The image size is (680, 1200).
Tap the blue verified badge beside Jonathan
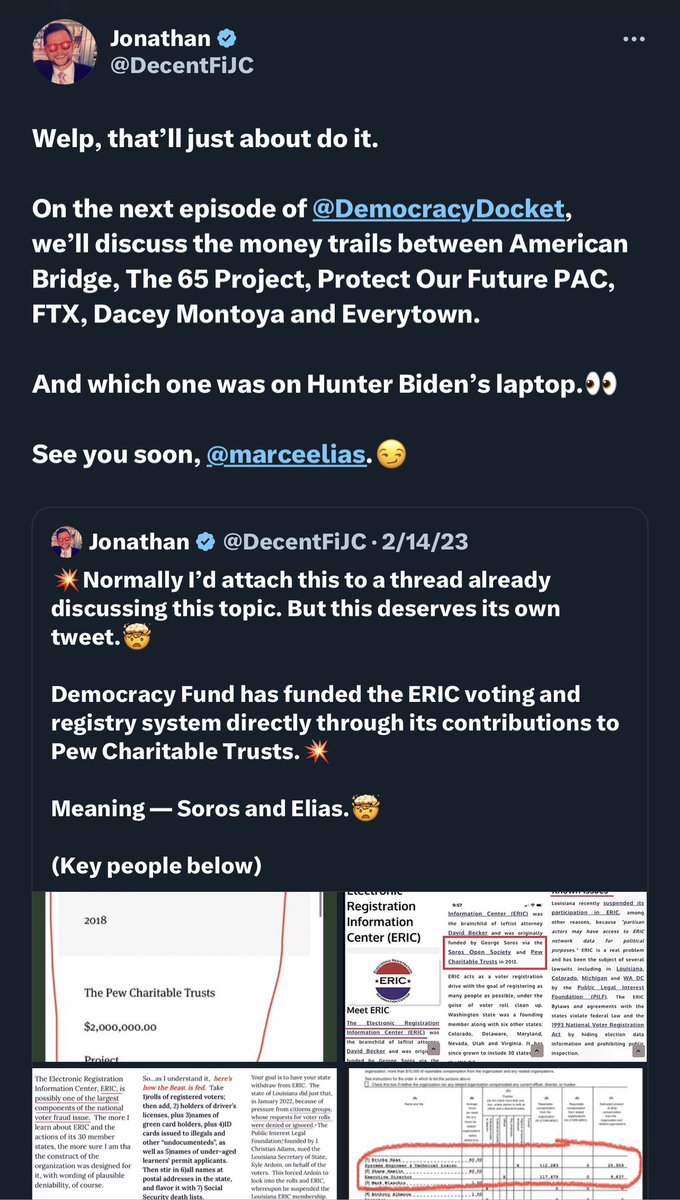pyautogui.click(x=228, y=39)
